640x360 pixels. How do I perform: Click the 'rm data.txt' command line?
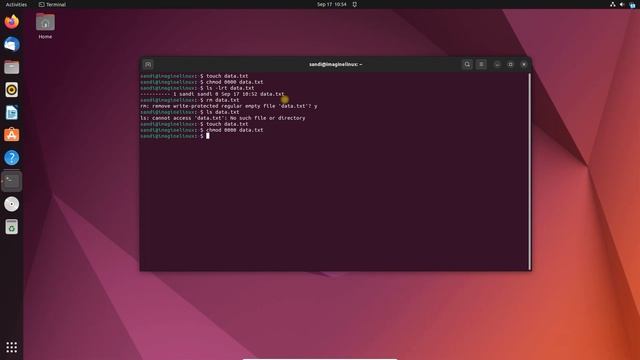[x=190, y=100]
